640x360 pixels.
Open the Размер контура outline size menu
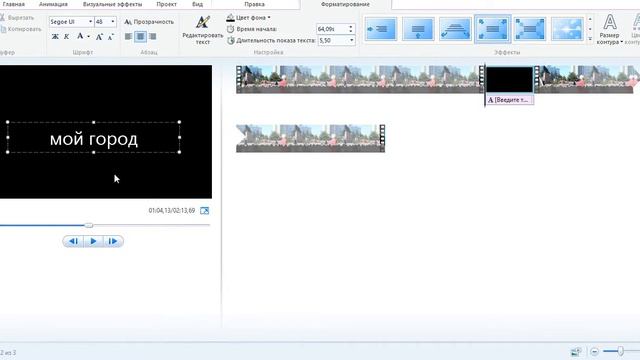click(609, 29)
